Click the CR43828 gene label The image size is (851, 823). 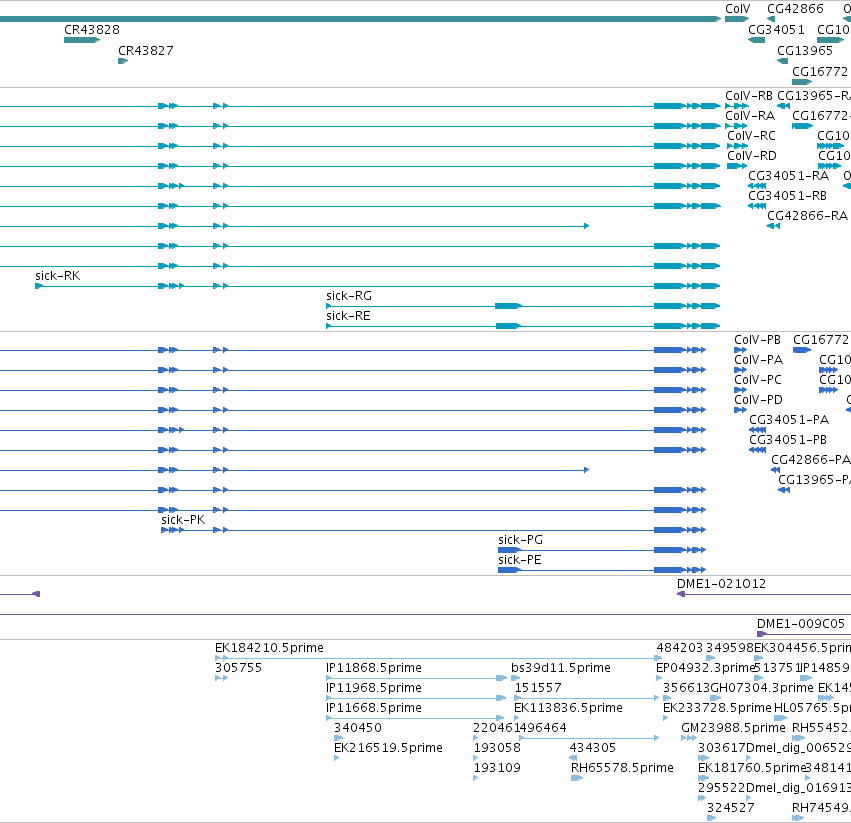click(92, 30)
